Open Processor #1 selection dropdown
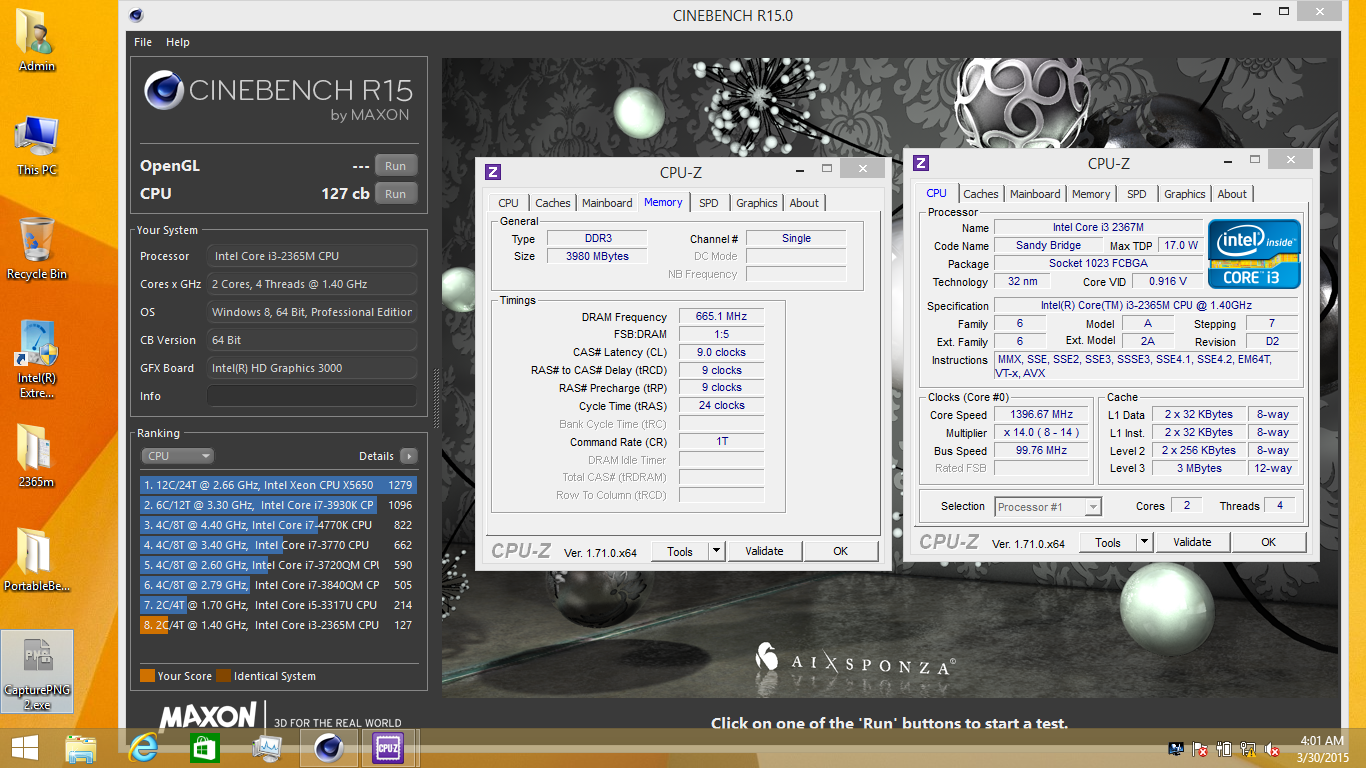This screenshot has width=1366, height=768. 1047,507
